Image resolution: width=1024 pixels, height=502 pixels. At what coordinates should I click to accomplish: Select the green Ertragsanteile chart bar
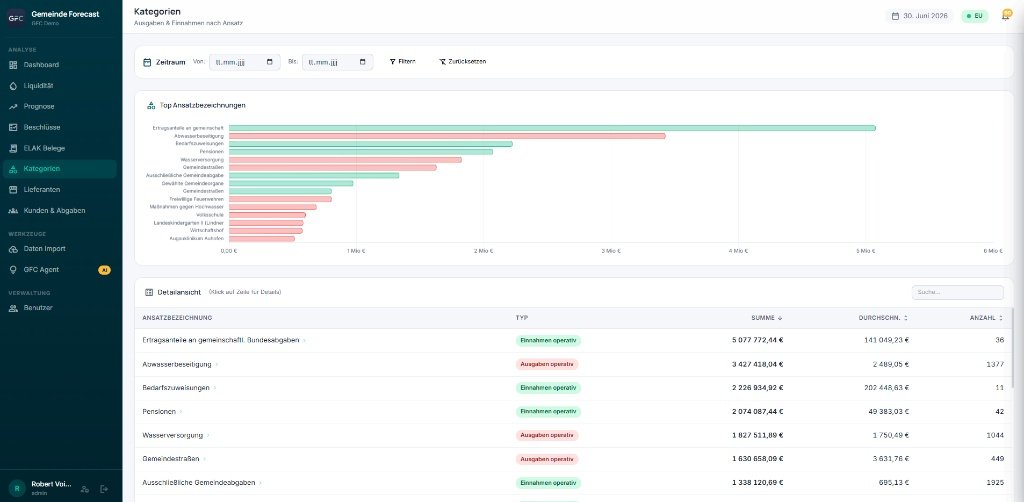(552, 128)
